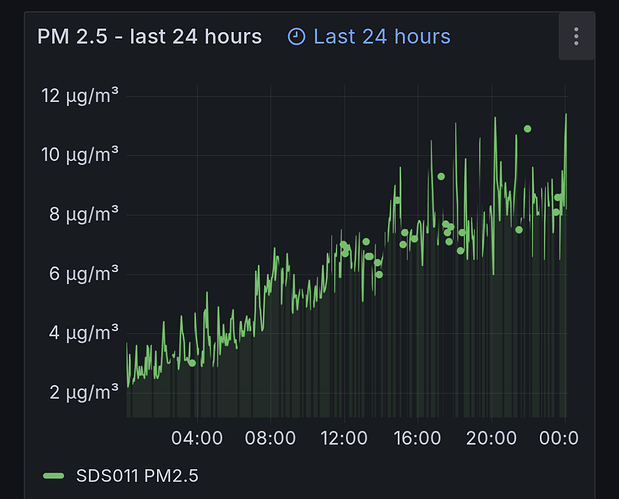619x499 pixels.
Task: Click the 'Last 24 hours' time range link
Action: 381,37
